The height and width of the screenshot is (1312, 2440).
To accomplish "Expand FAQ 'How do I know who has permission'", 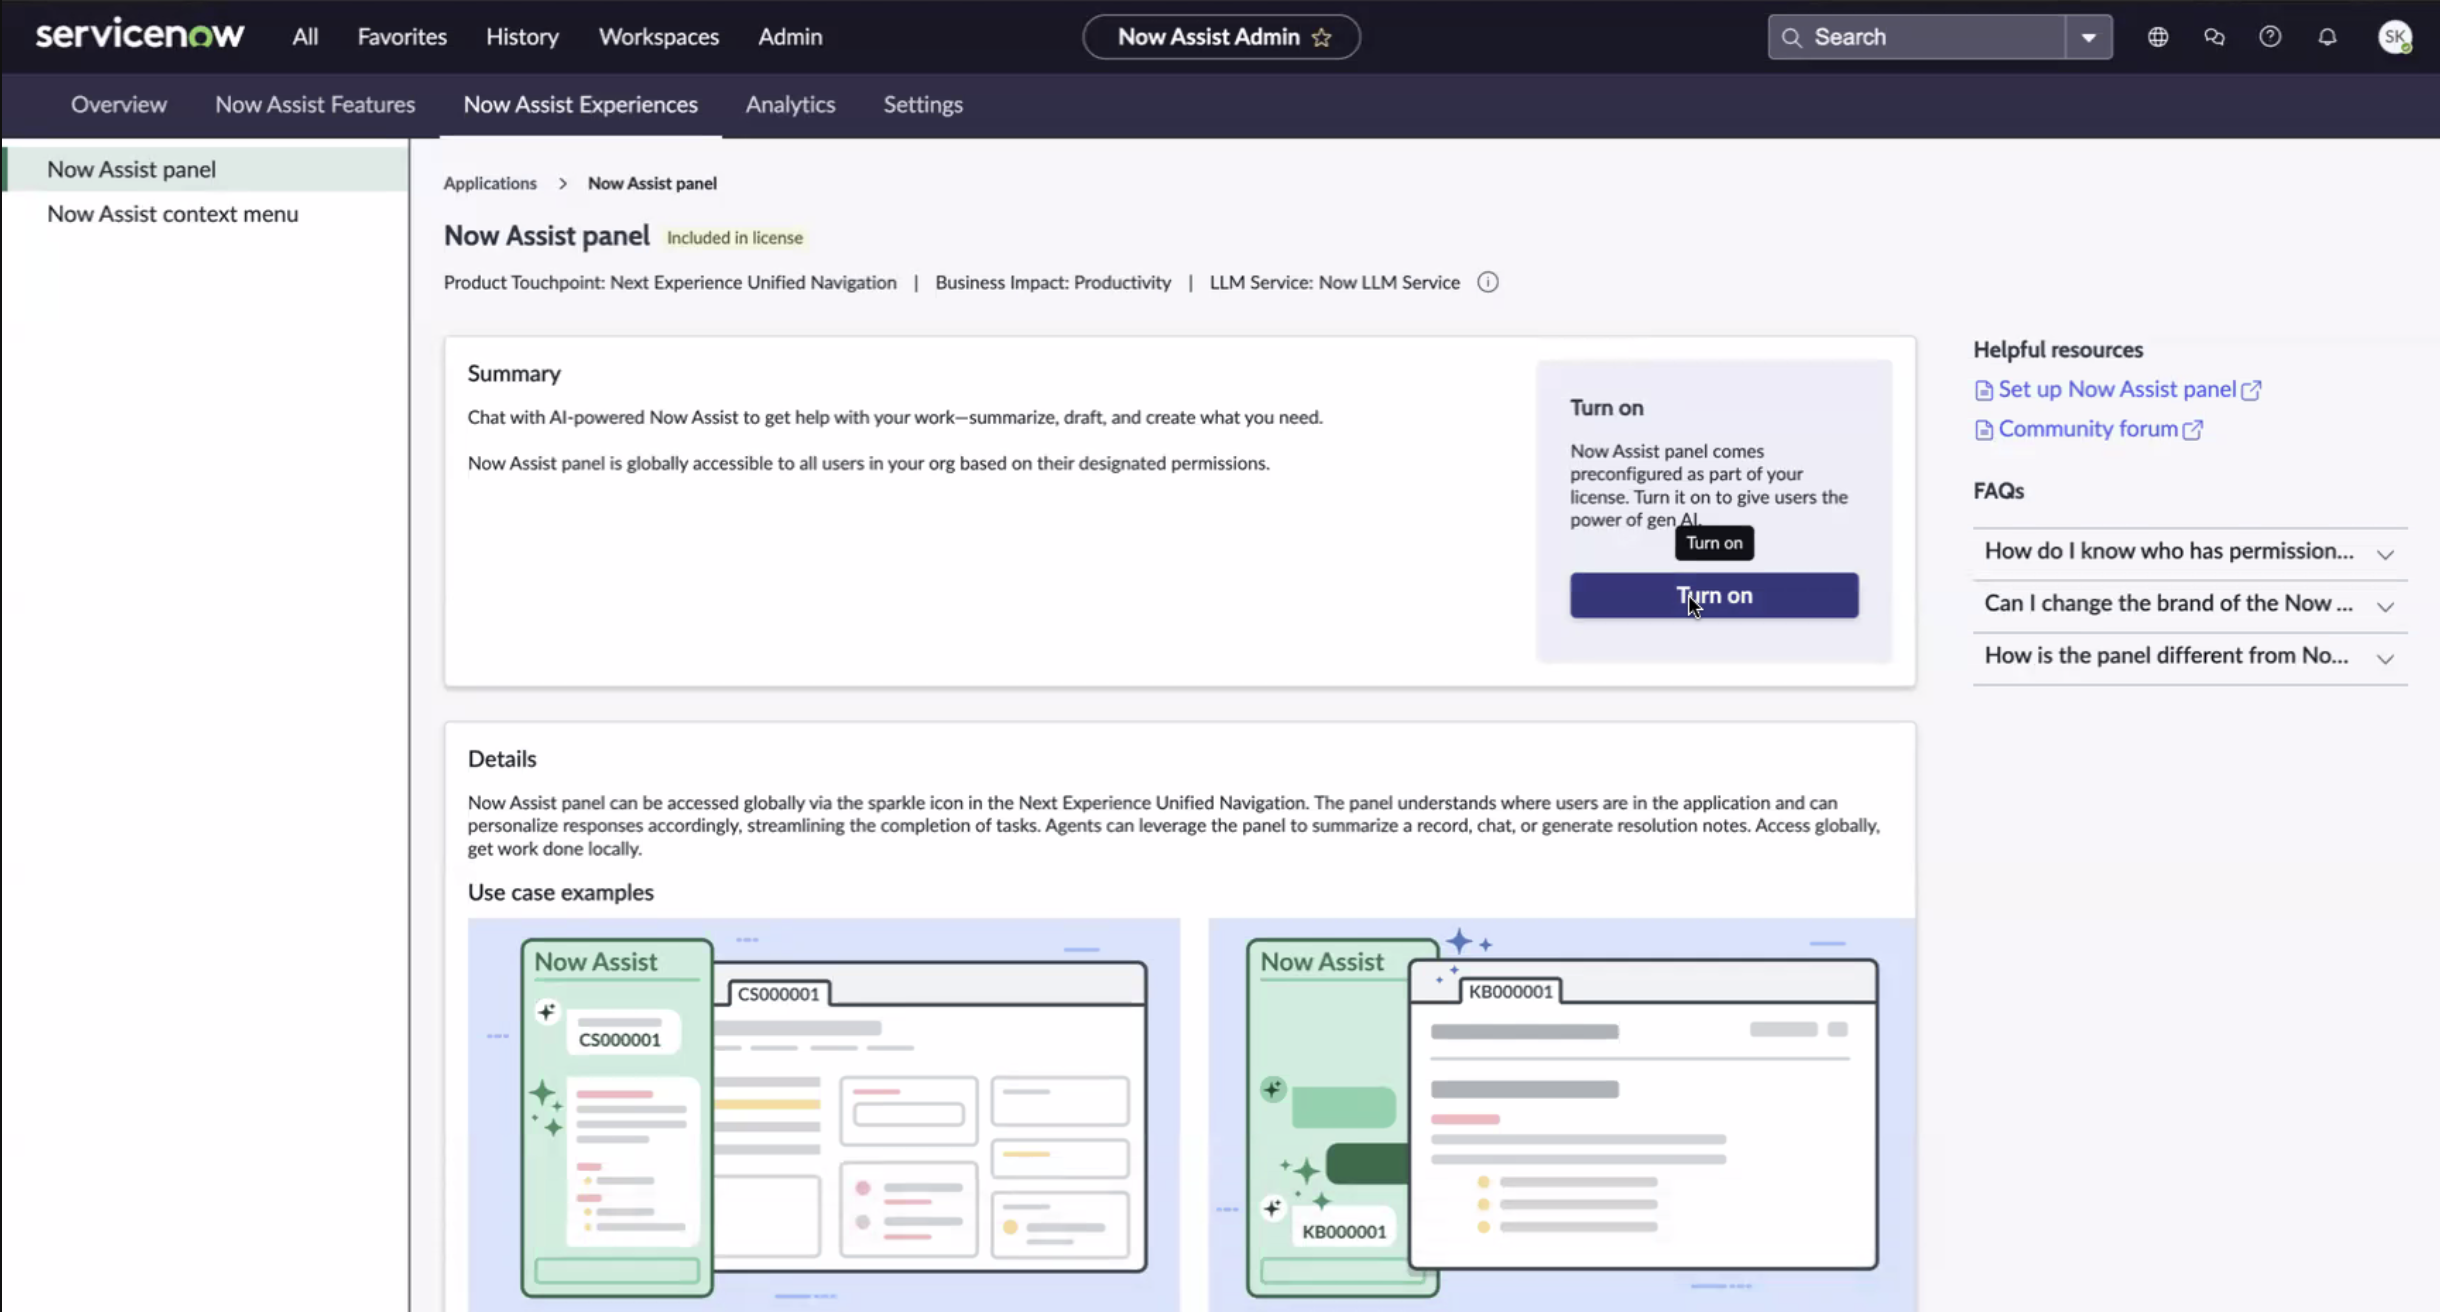I will [2190, 552].
